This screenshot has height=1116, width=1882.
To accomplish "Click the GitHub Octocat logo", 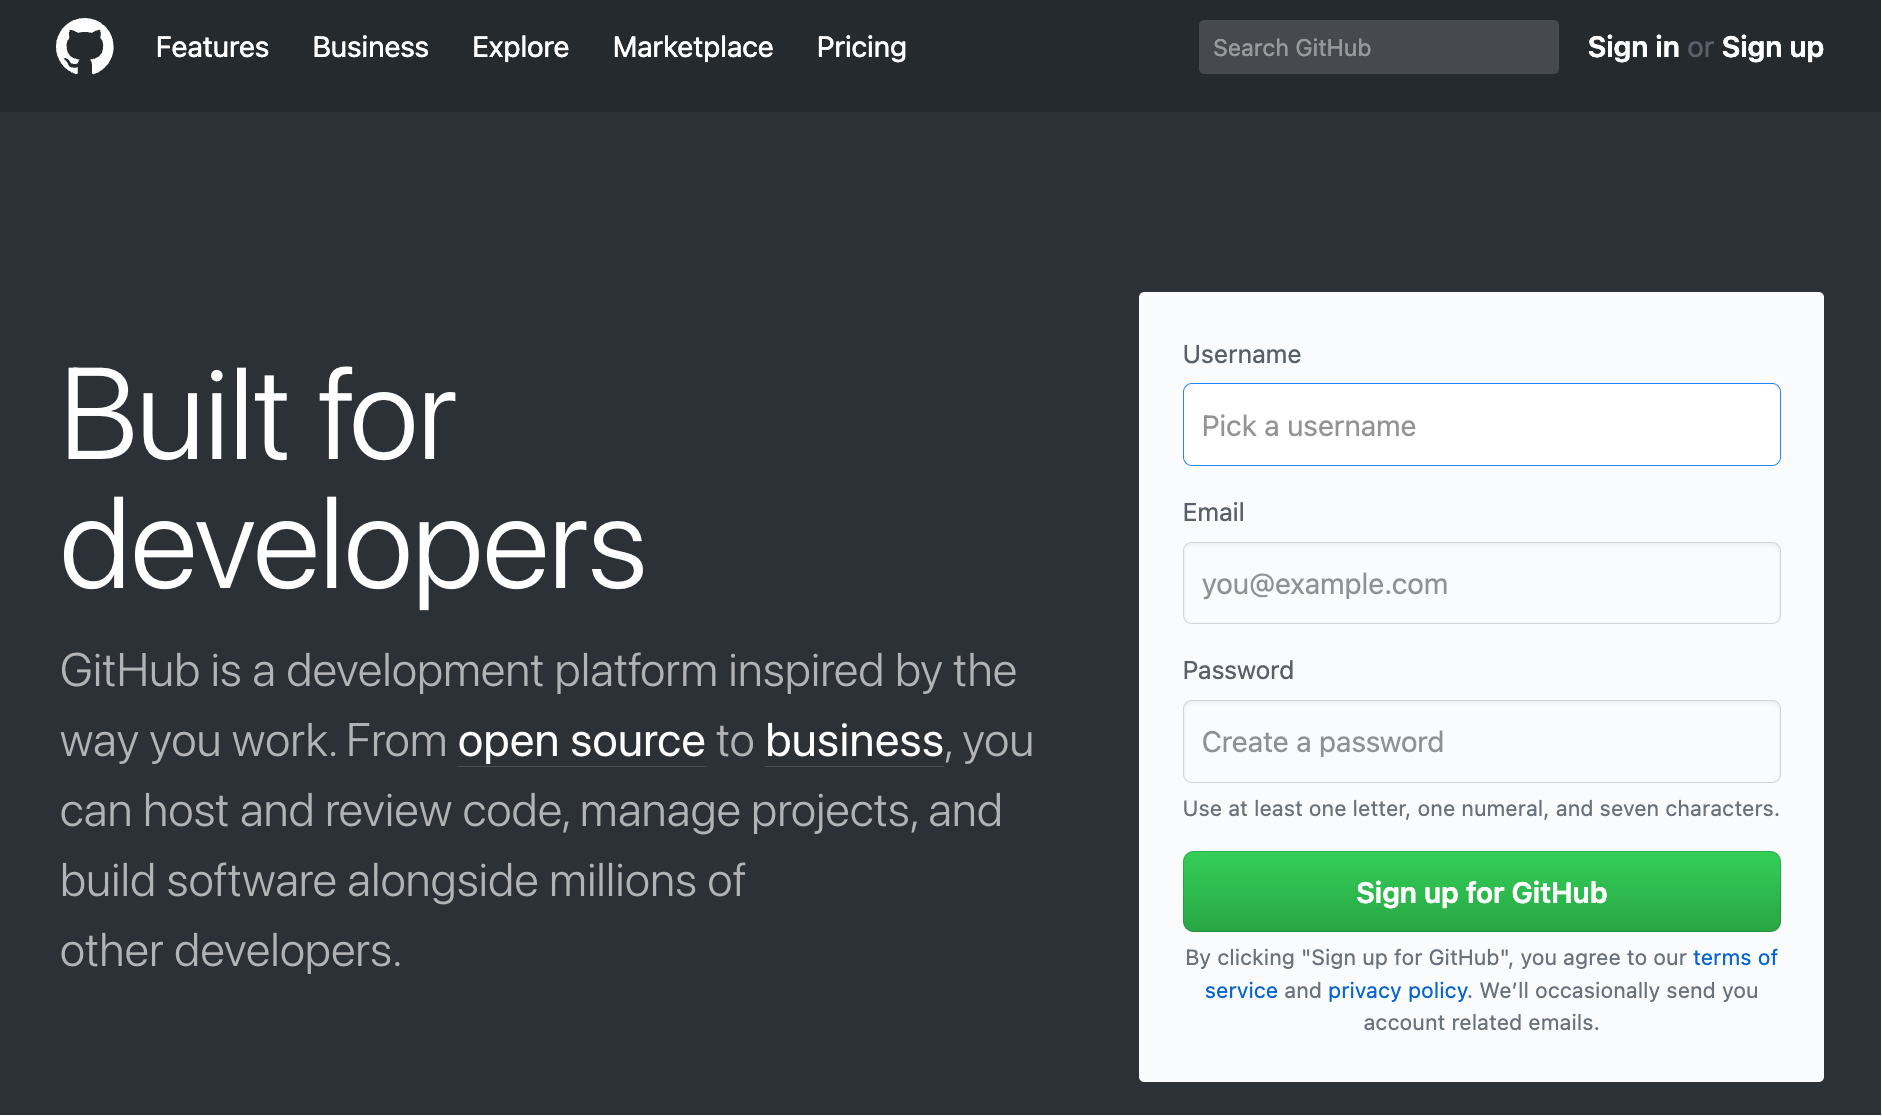I will coord(85,47).
